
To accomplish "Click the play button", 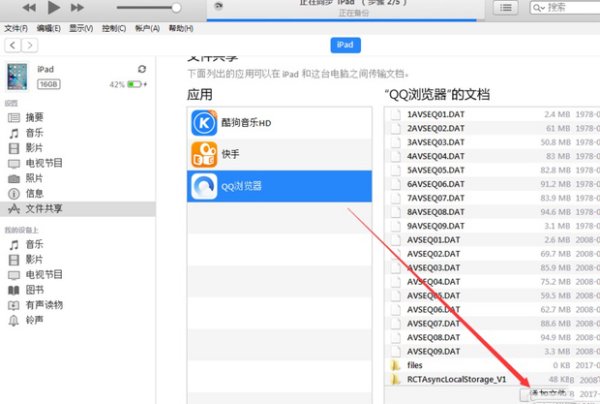I will click(x=54, y=7).
